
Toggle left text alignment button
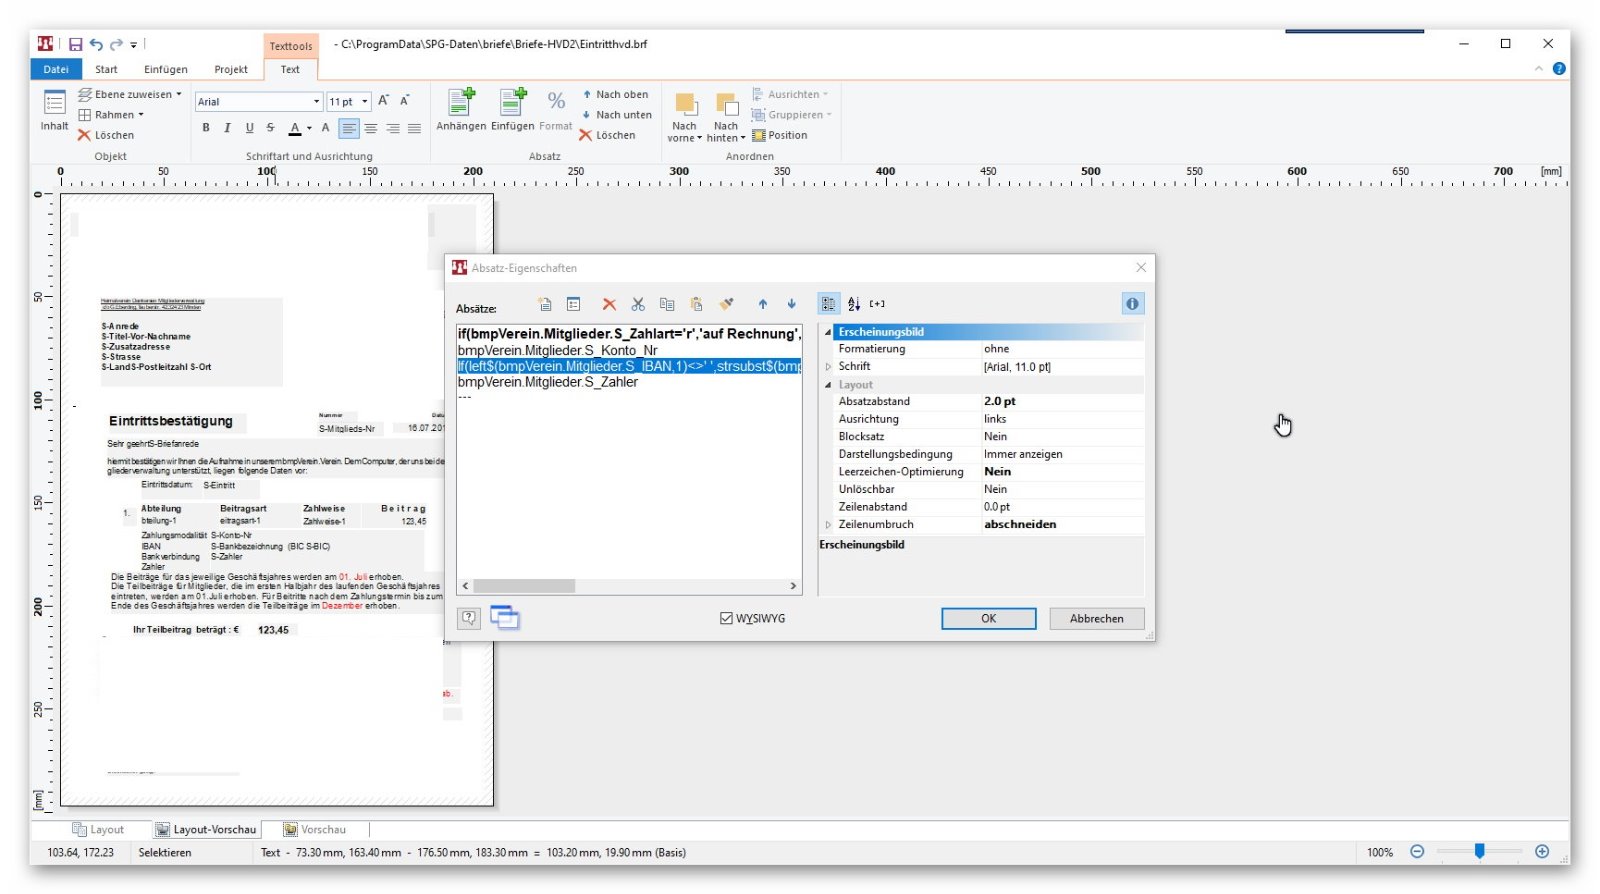click(349, 128)
